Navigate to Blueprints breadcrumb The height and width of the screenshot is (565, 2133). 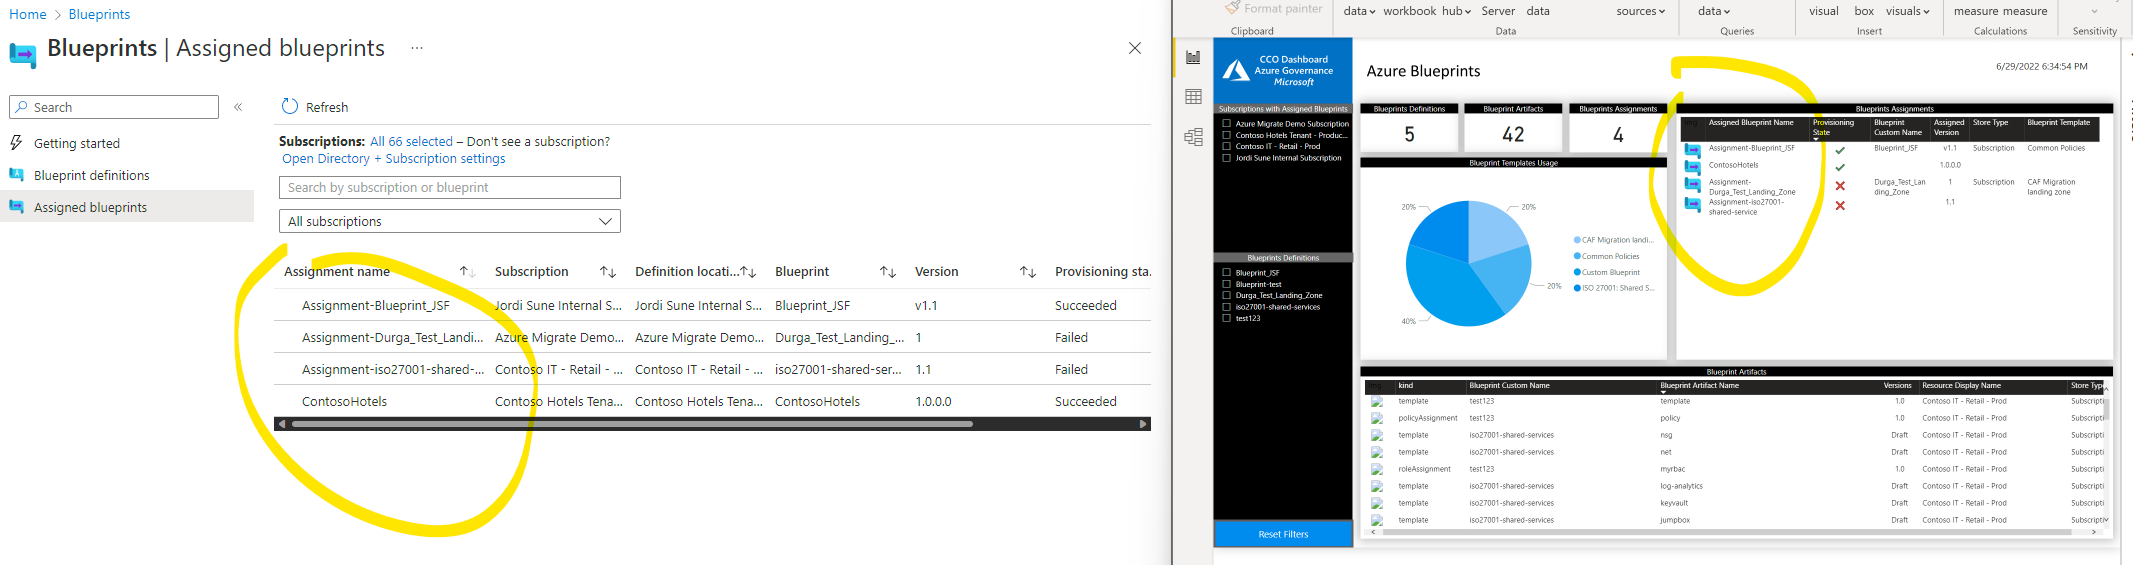(99, 14)
